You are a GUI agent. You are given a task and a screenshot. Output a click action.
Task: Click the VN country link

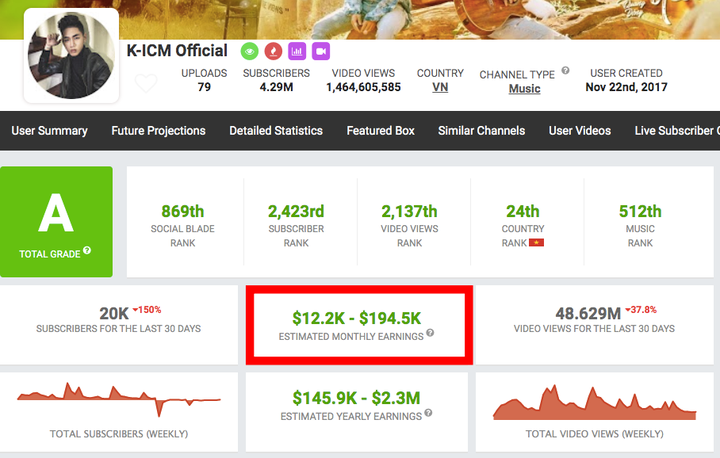(440, 88)
